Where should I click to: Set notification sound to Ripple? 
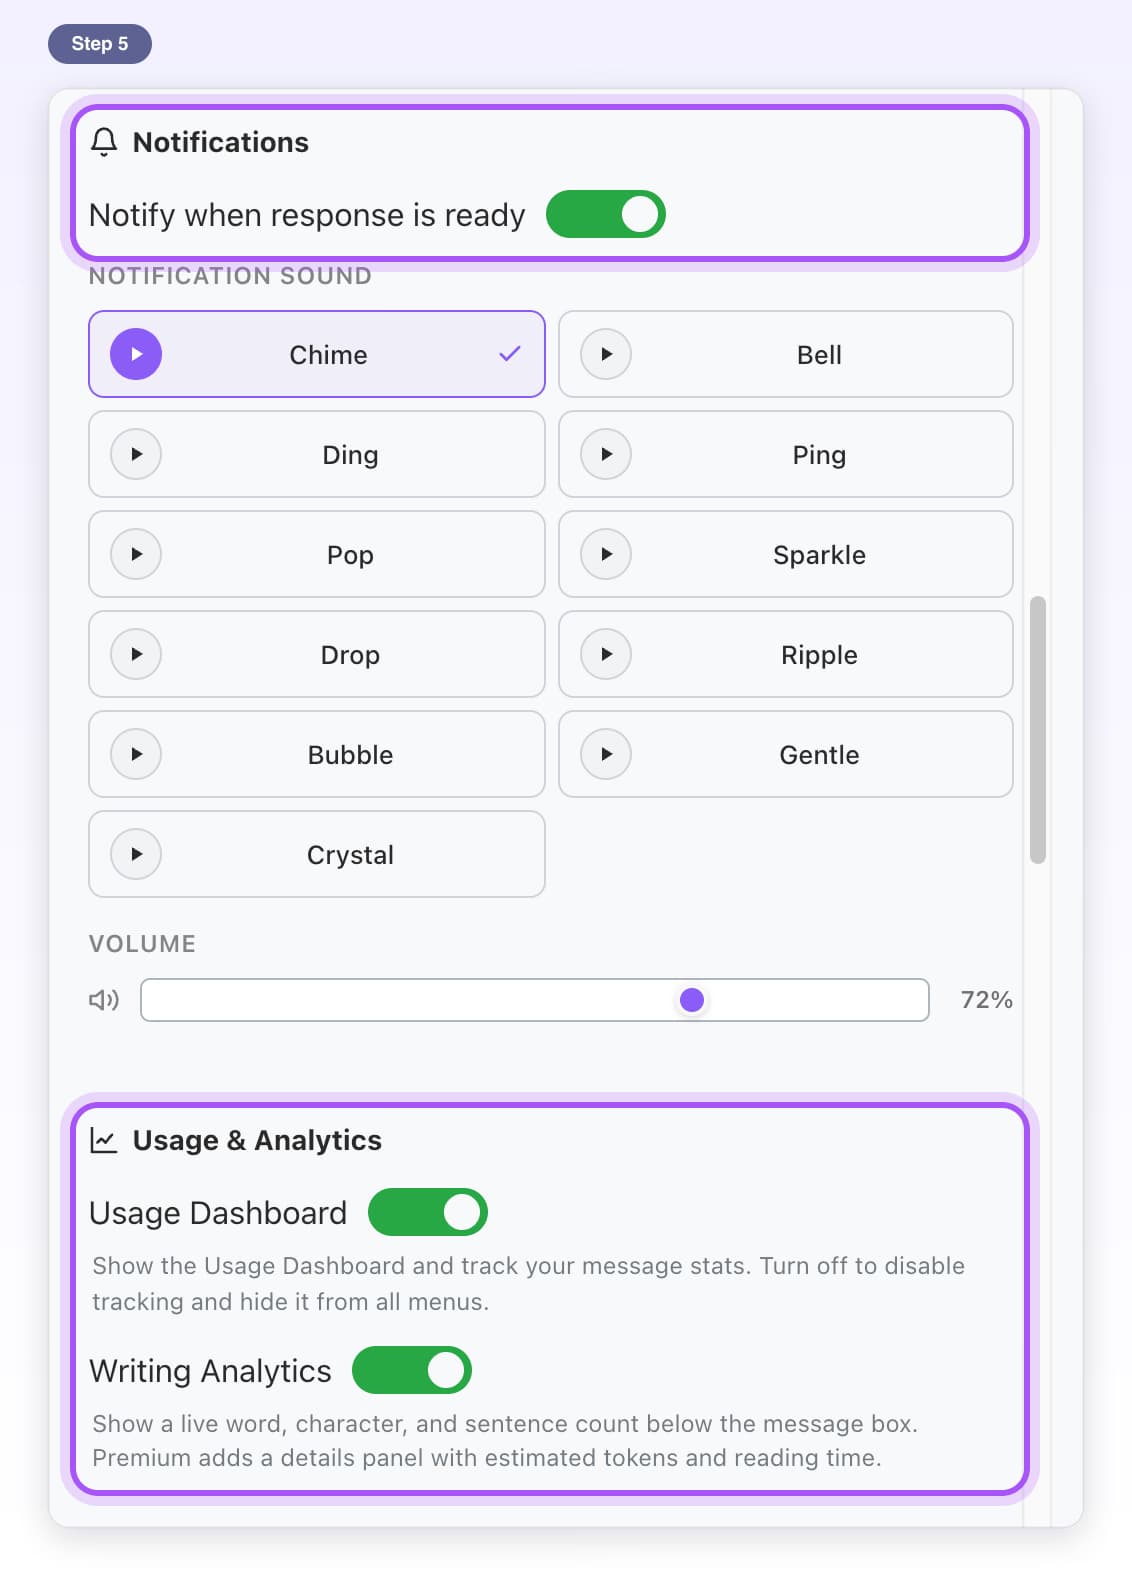pos(786,654)
